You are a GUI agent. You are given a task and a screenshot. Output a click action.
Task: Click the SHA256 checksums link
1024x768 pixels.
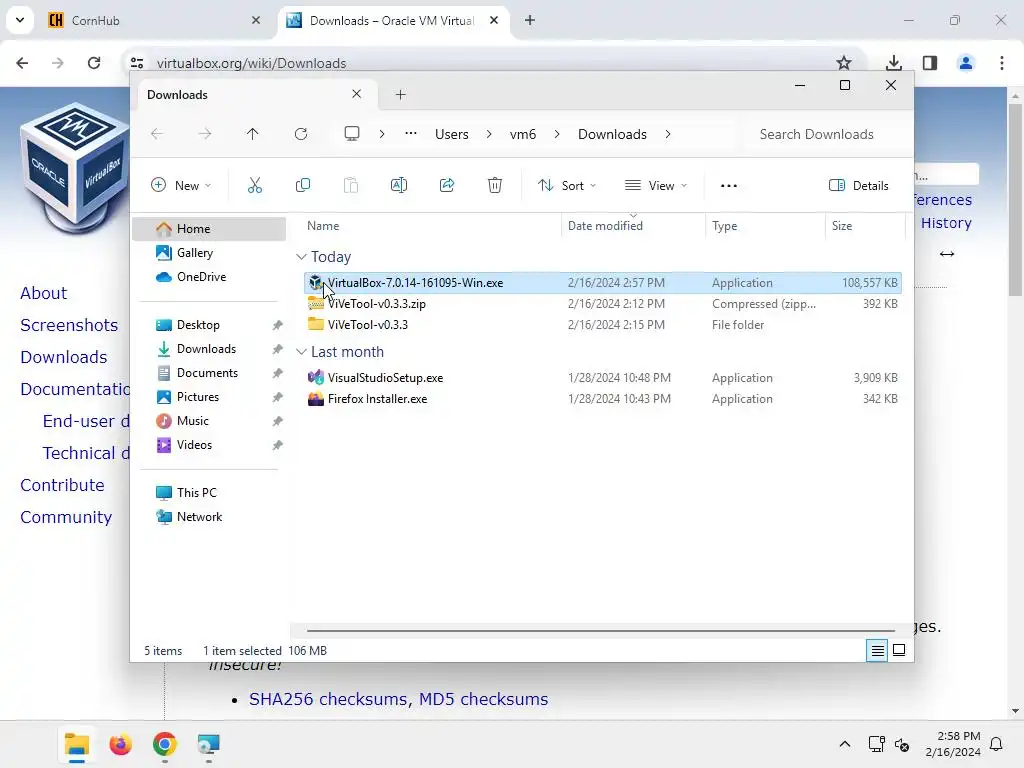coord(328,699)
